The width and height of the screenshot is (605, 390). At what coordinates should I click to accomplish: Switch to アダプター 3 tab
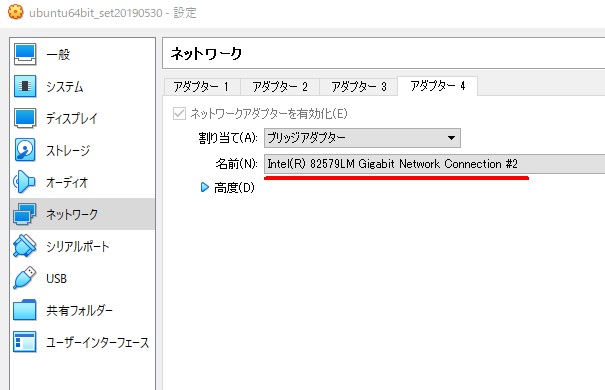tap(358, 86)
